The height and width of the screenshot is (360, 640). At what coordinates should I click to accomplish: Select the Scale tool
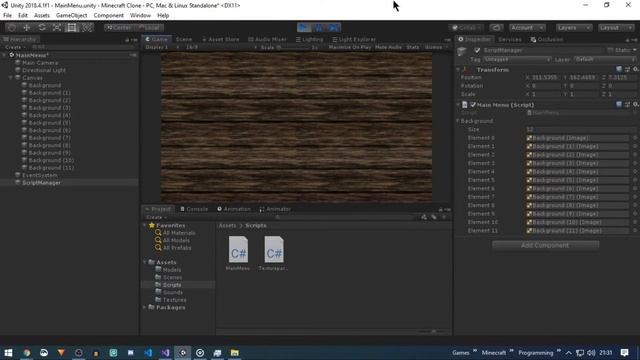[x=57, y=27]
